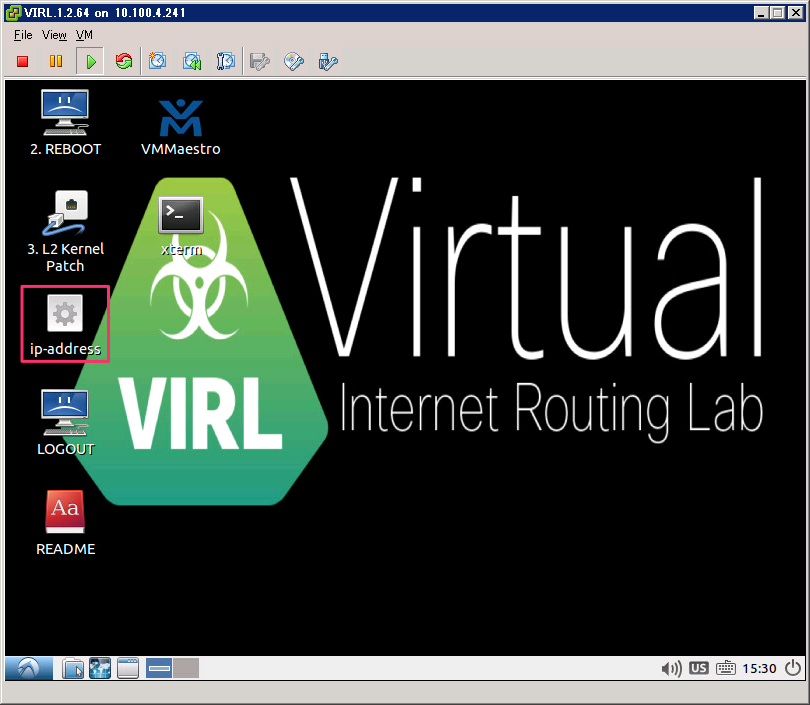Click the CD/DVD drive connect icon
Viewport: 810px width, 705px height.
293,61
